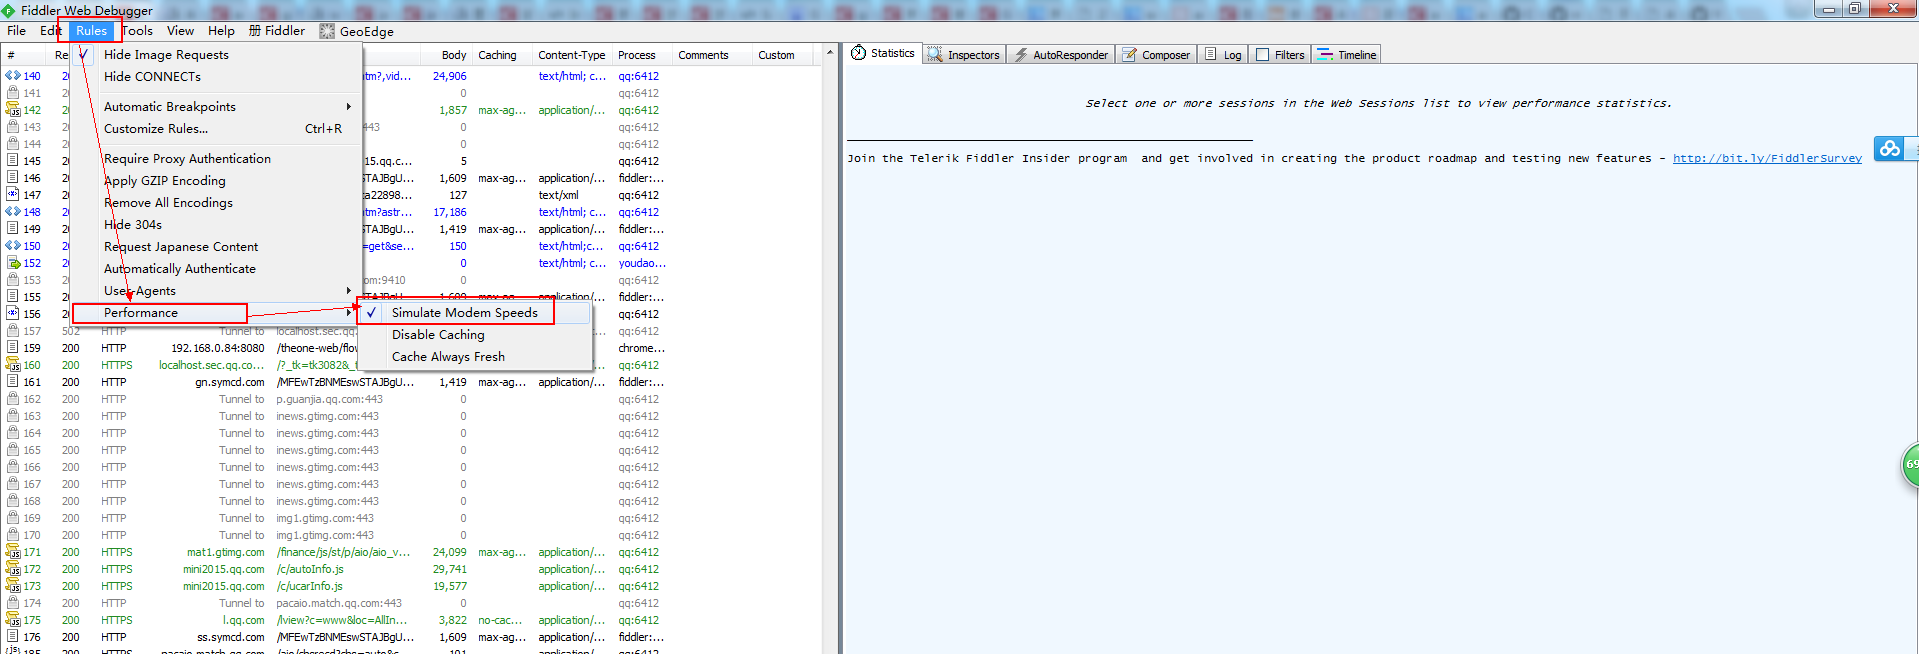Select session 147 xml icon
The image size is (1919, 654).
click(x=13, y=195)
